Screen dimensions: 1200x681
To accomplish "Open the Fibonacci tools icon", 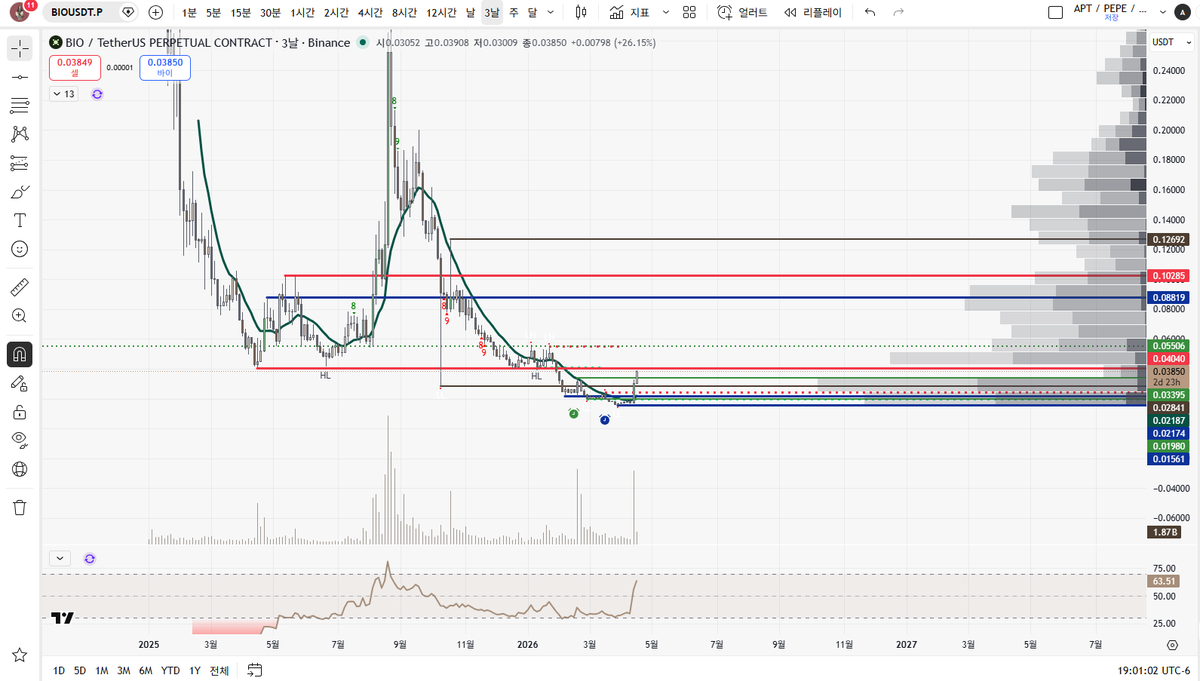I will tap(19, 105).
